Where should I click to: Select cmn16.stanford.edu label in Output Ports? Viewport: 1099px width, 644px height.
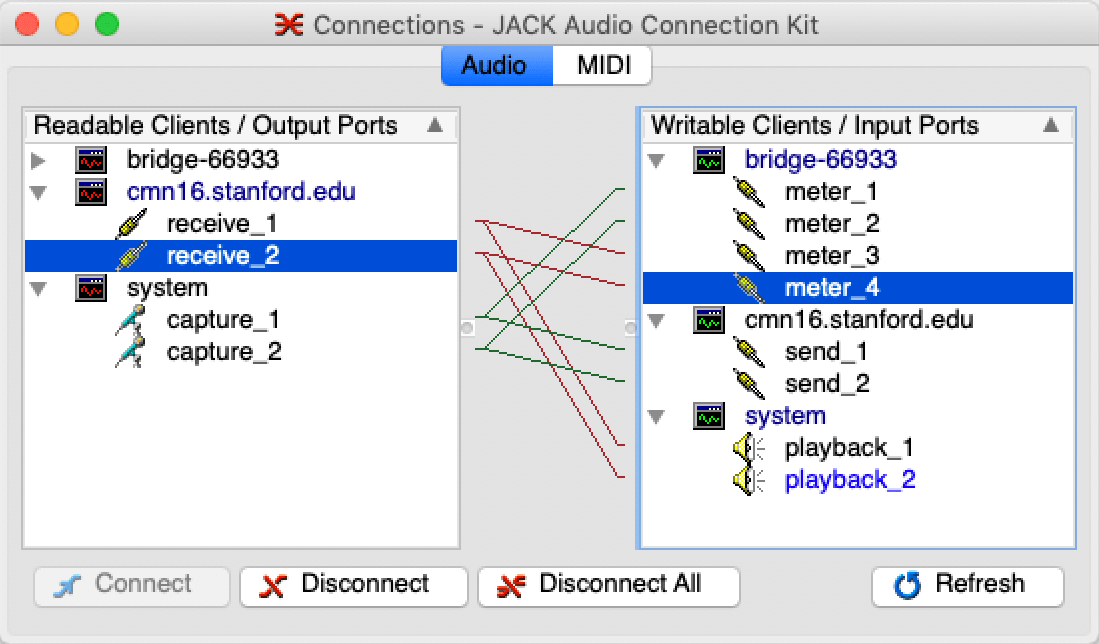pos(241,191)
